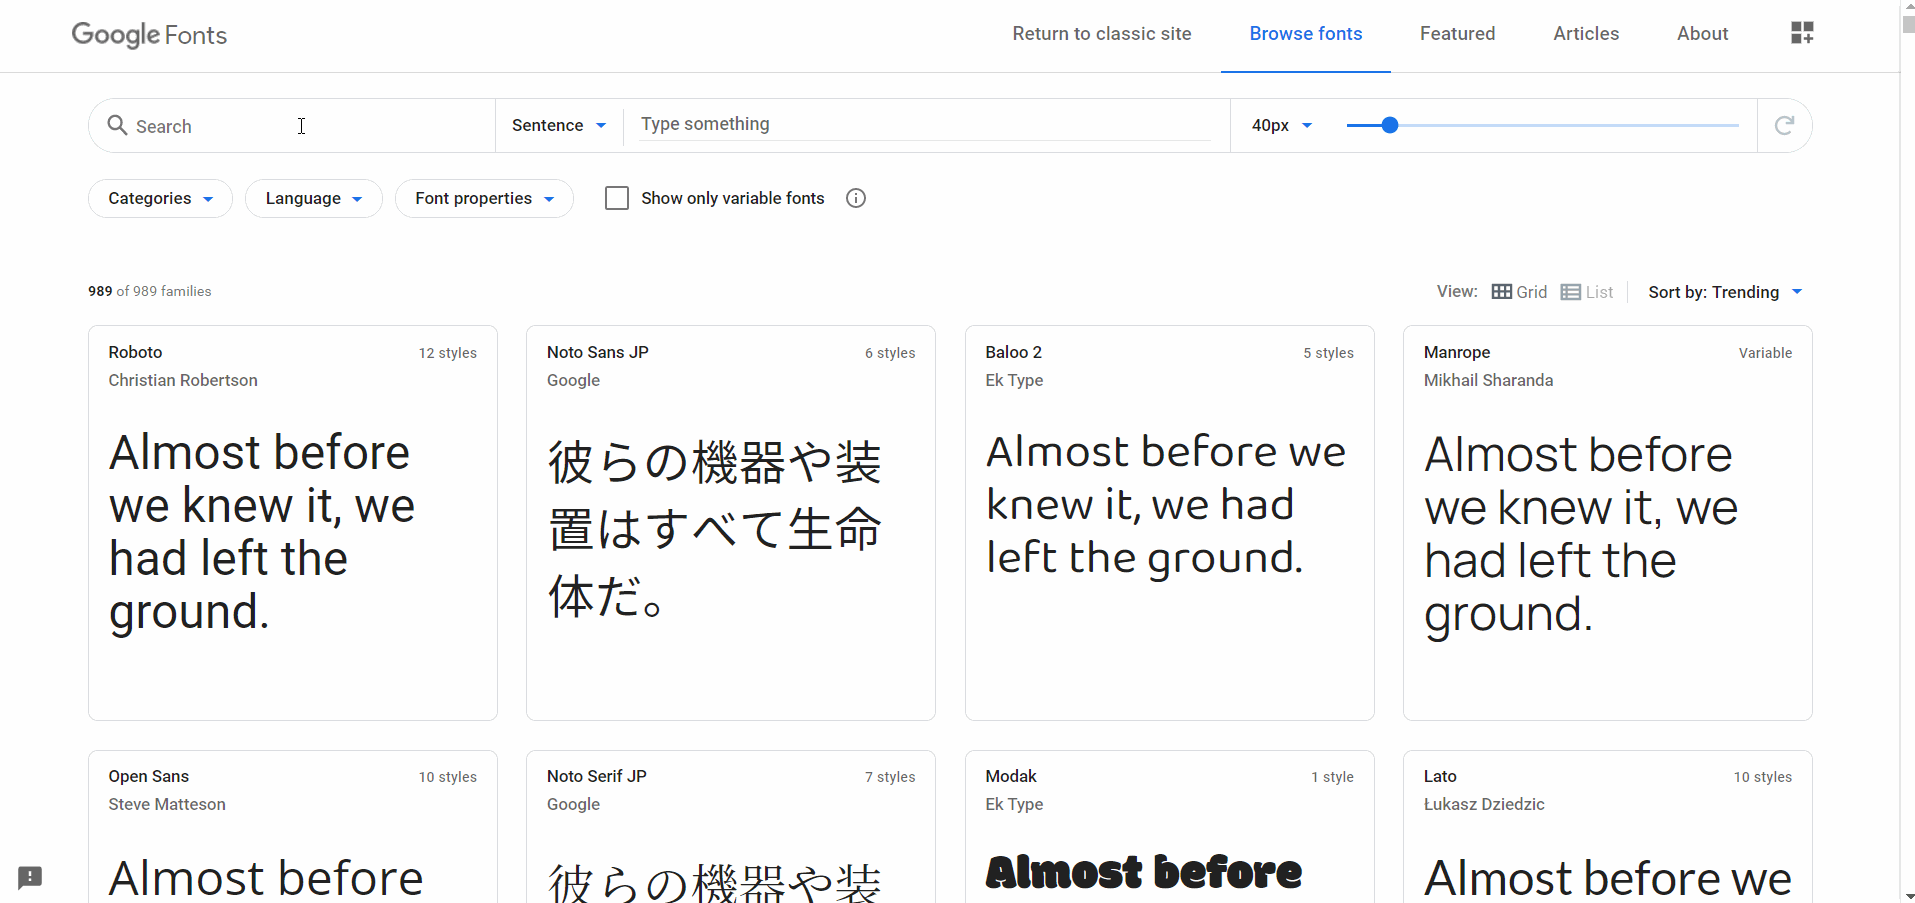Click the search magnifier icon
The width and height of the screenshot is (1915, 903).
(x=117, y=125)
